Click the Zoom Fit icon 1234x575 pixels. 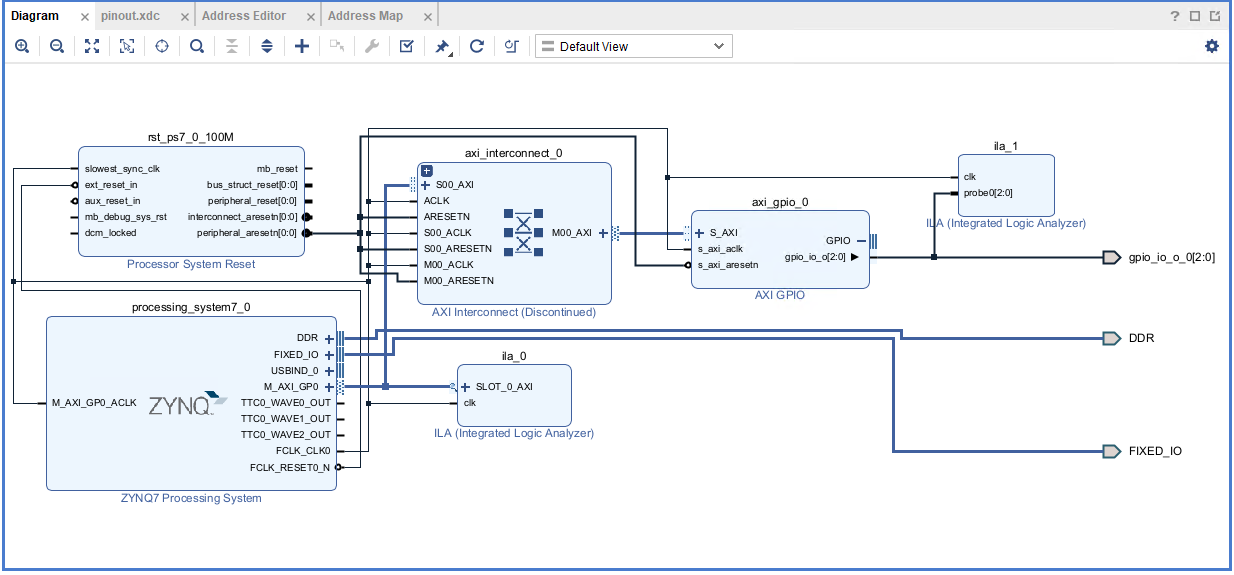point(92,46)
